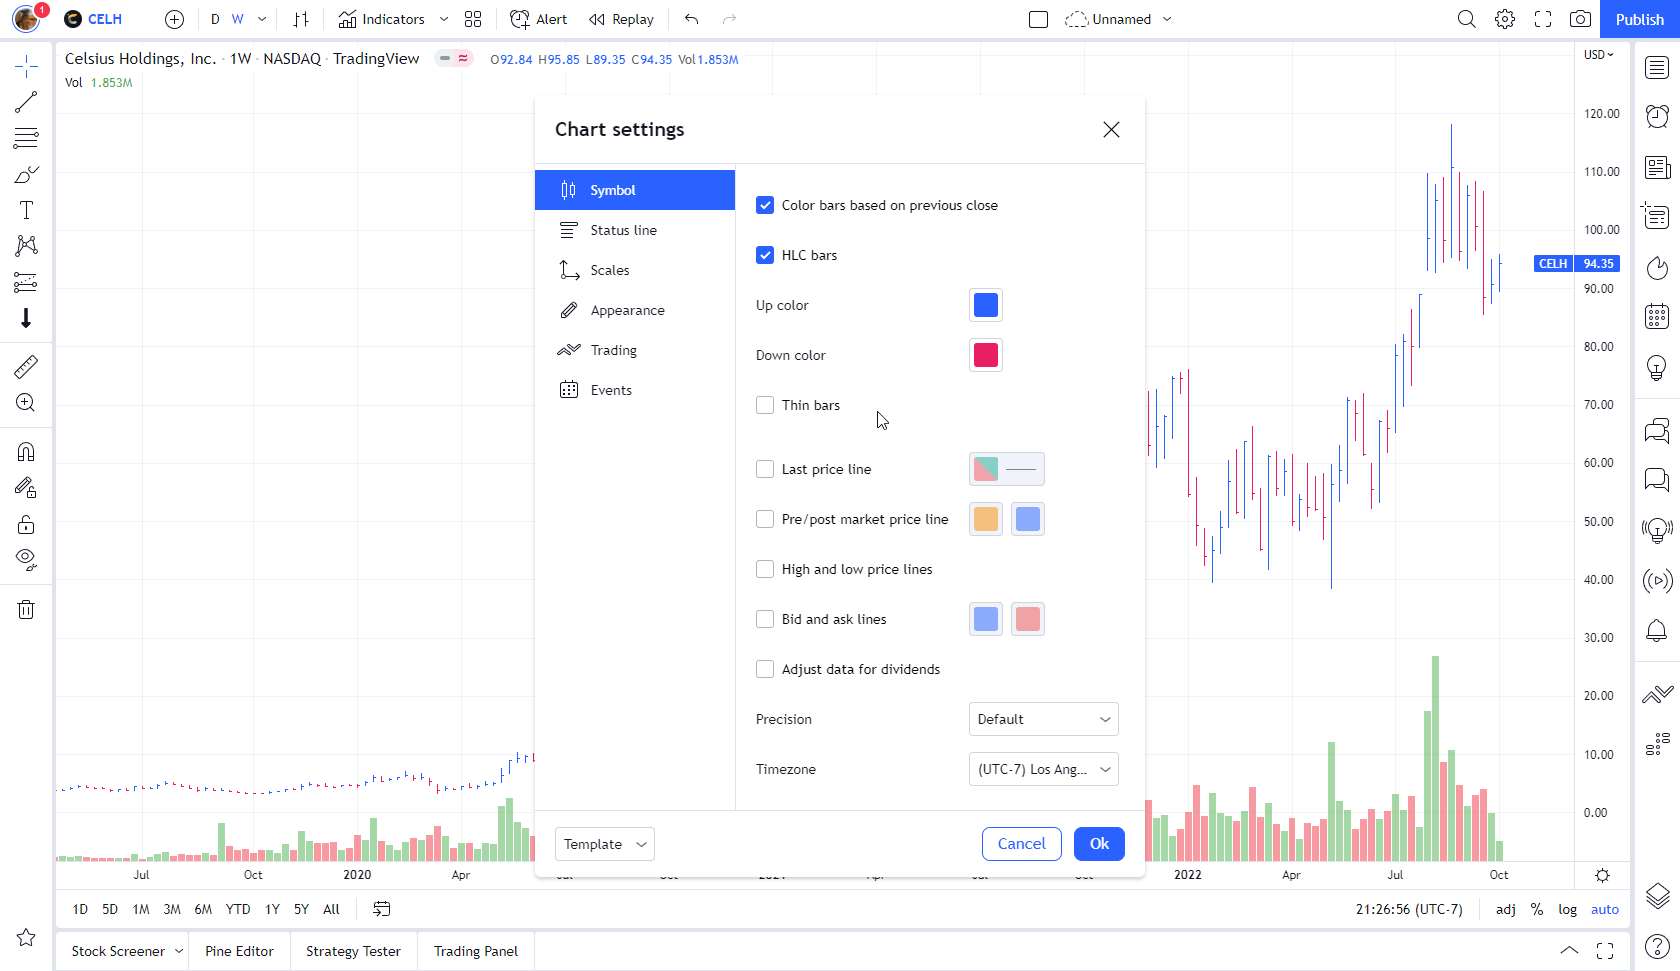The height and width of the screenshot is (971, 1680).
Task: Open the watchlist panel
Action: click(1657, 67)
